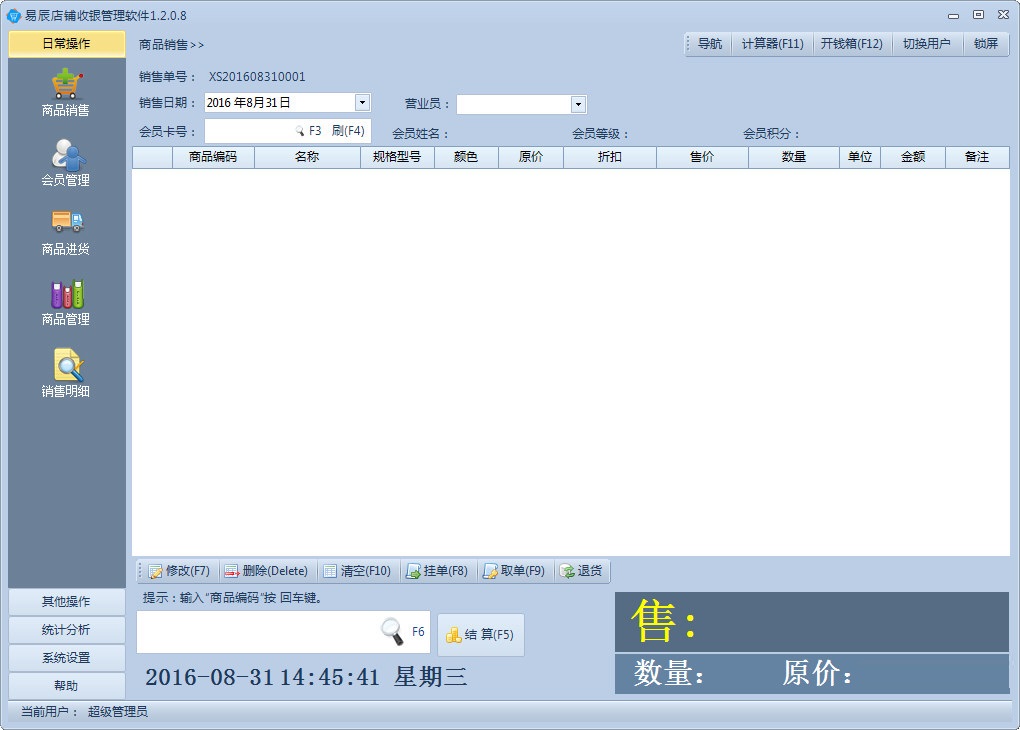Open 商品进货 purchase module
This screenshot has height=730, width=1020.
point(66,232)
